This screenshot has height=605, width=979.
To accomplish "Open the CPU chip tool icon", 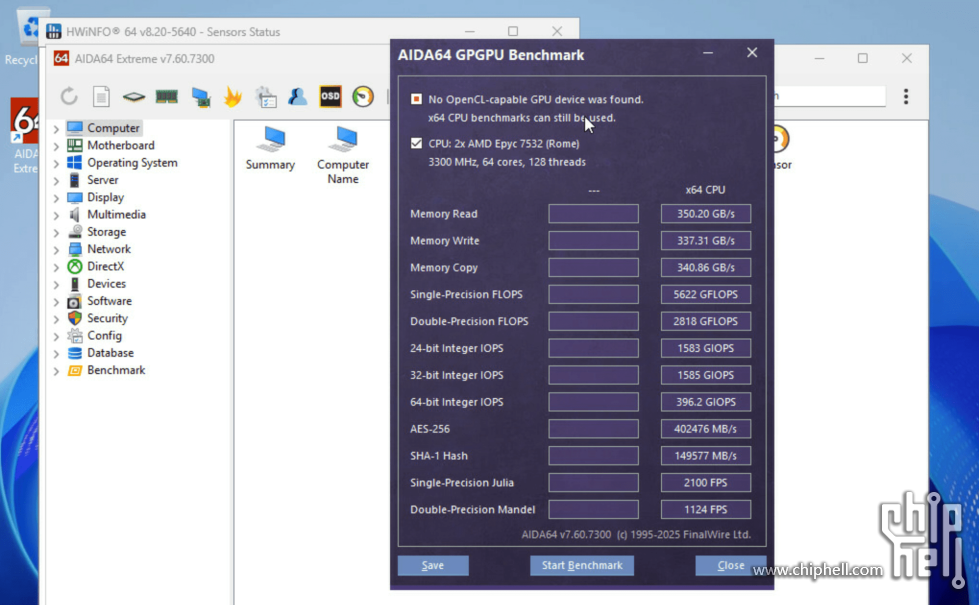I will coord(134,97).
